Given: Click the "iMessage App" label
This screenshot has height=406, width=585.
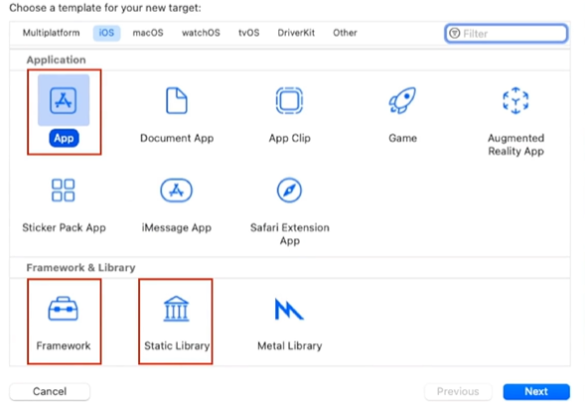Looking at the screenshot, I should click(x=176, y=228).
